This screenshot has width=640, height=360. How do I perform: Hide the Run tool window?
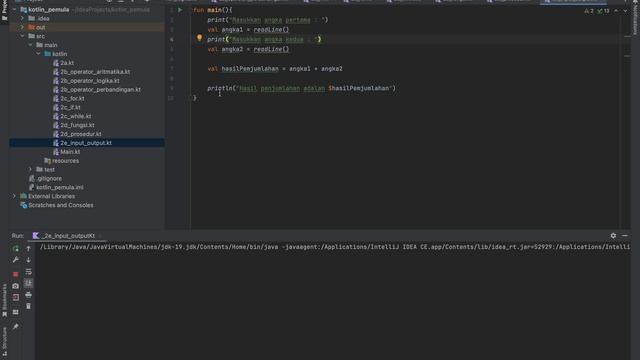[x=625, y=236]
